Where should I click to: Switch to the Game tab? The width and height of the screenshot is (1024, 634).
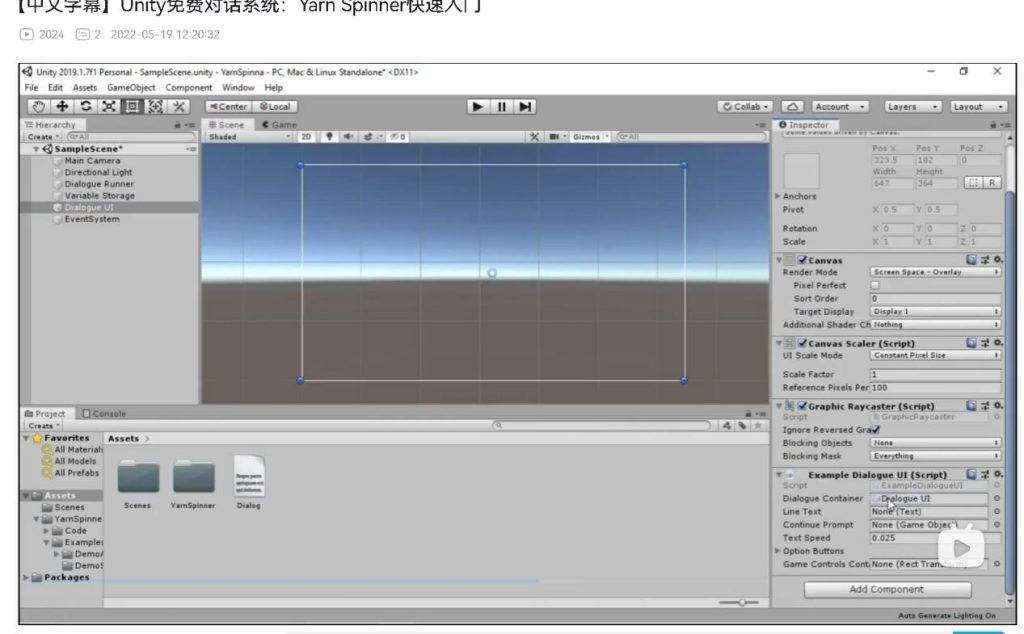pyautogui.click(x=279, y=124)
